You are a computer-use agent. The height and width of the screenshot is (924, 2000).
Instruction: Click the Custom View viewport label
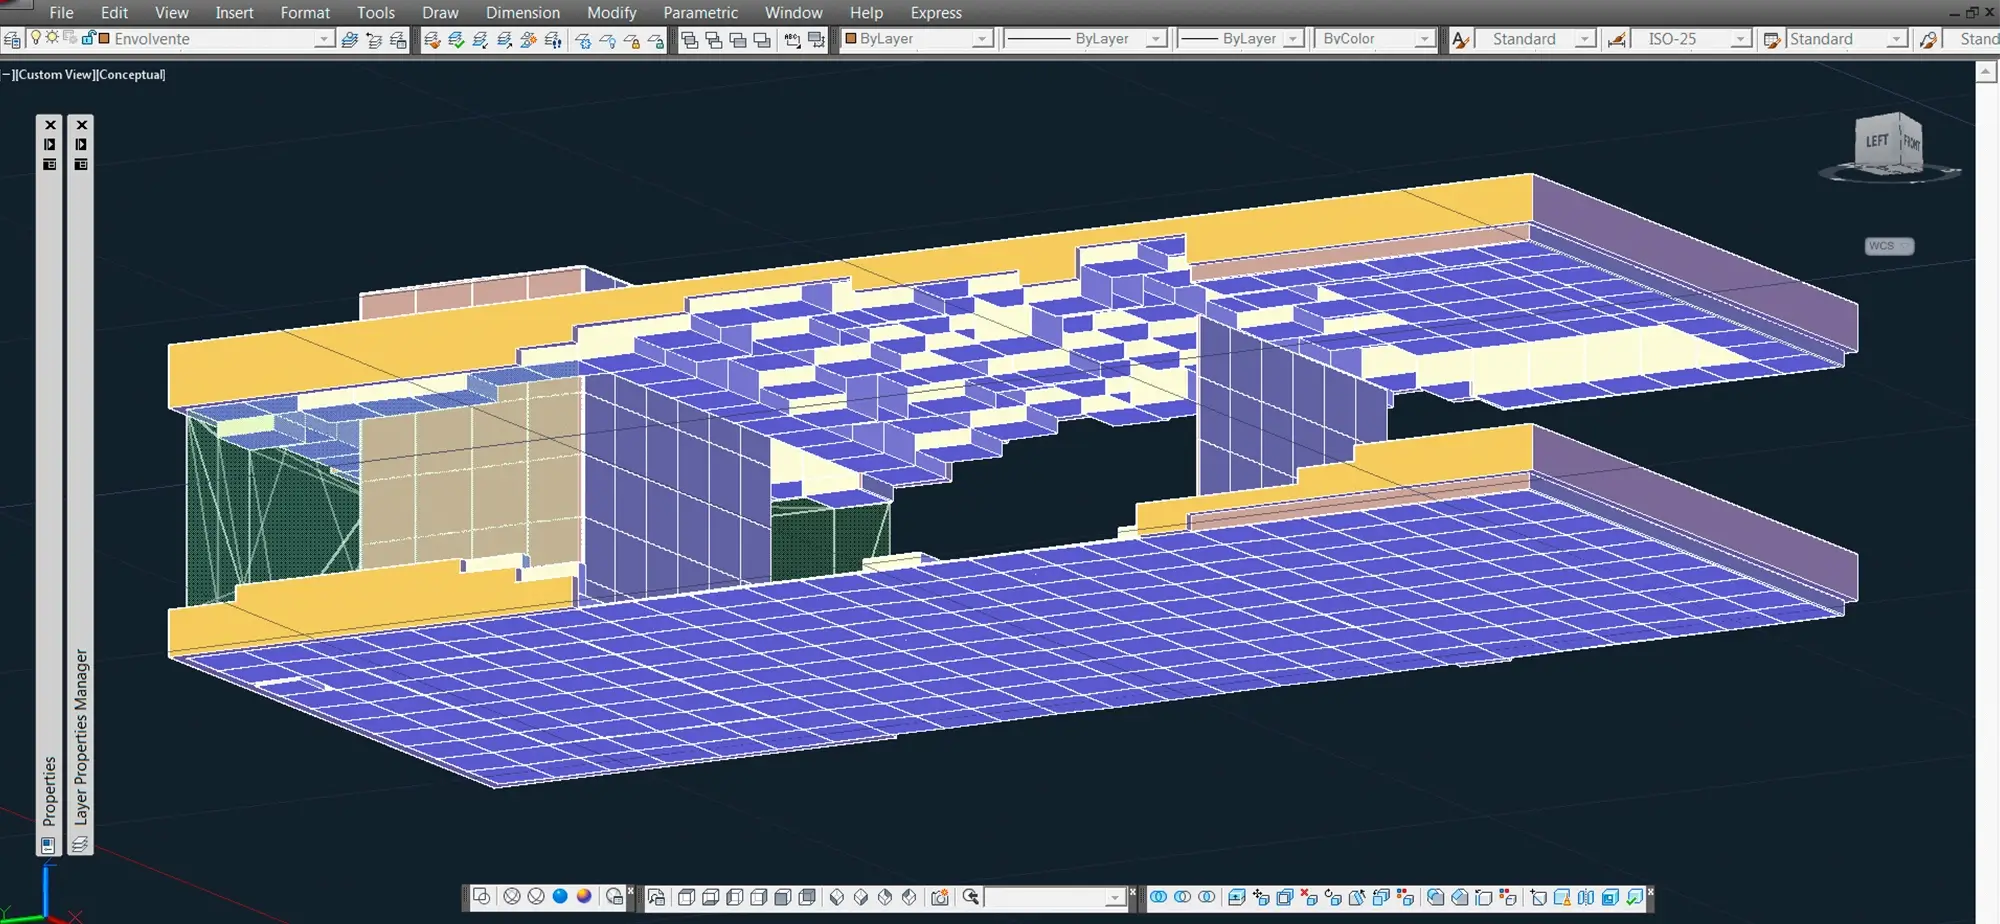pyautogui.click(x=55, y=75)
